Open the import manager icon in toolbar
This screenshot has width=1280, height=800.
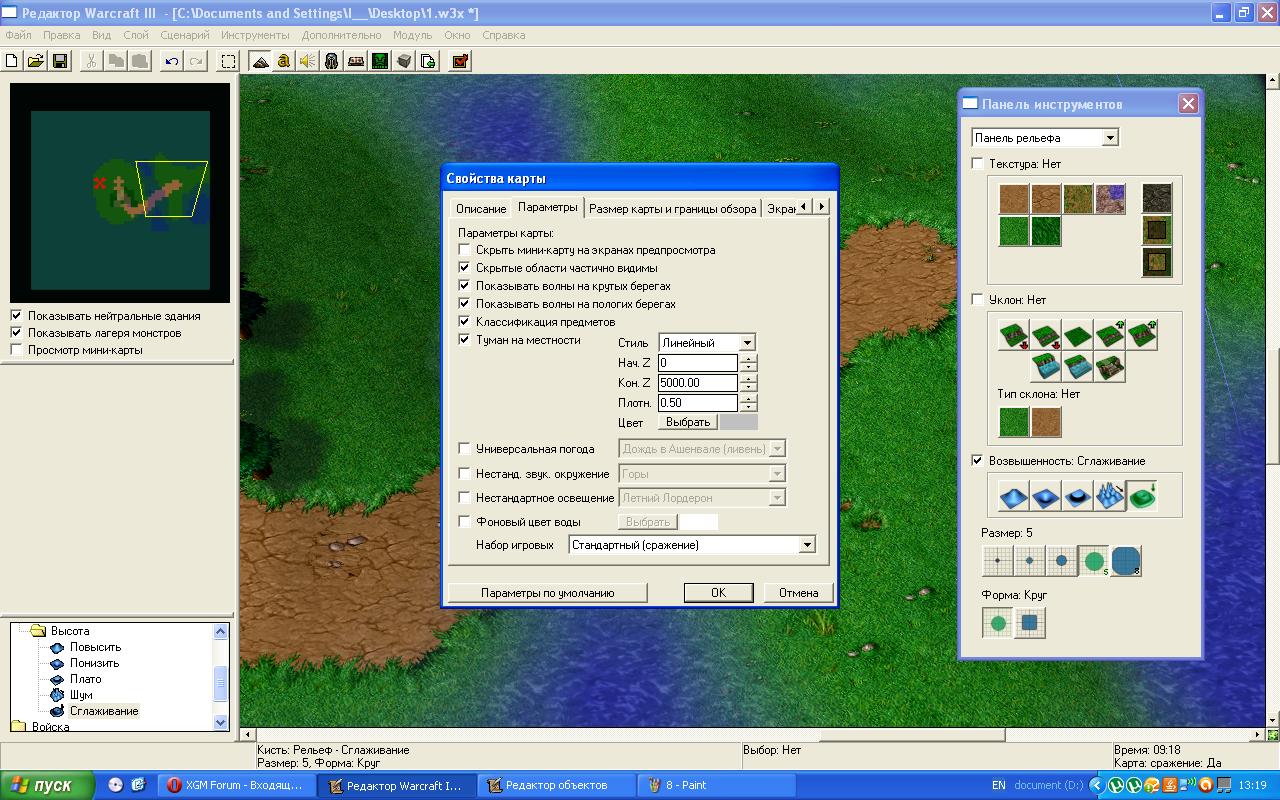(x=428, y=61)
